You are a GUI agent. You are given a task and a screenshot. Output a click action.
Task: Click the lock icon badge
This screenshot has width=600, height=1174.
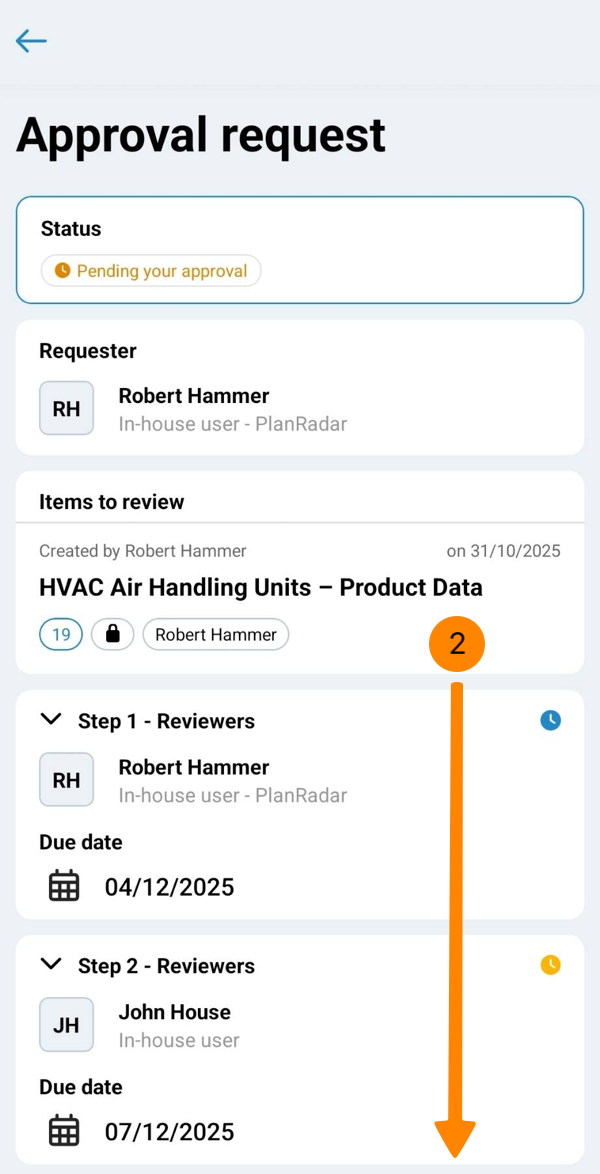tap(112, 634)
